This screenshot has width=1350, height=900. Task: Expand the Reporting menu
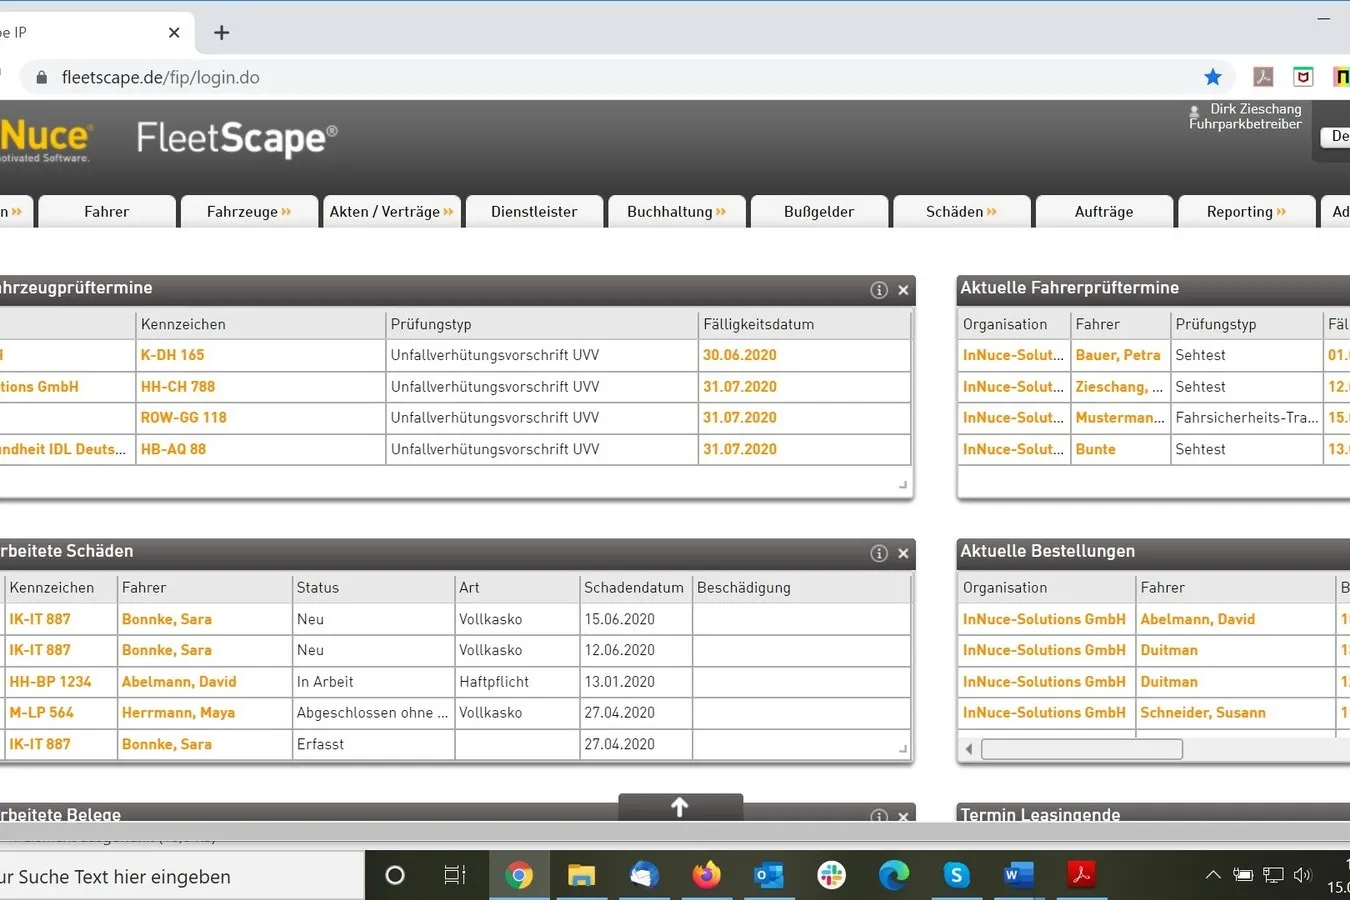click(1247, 212)
